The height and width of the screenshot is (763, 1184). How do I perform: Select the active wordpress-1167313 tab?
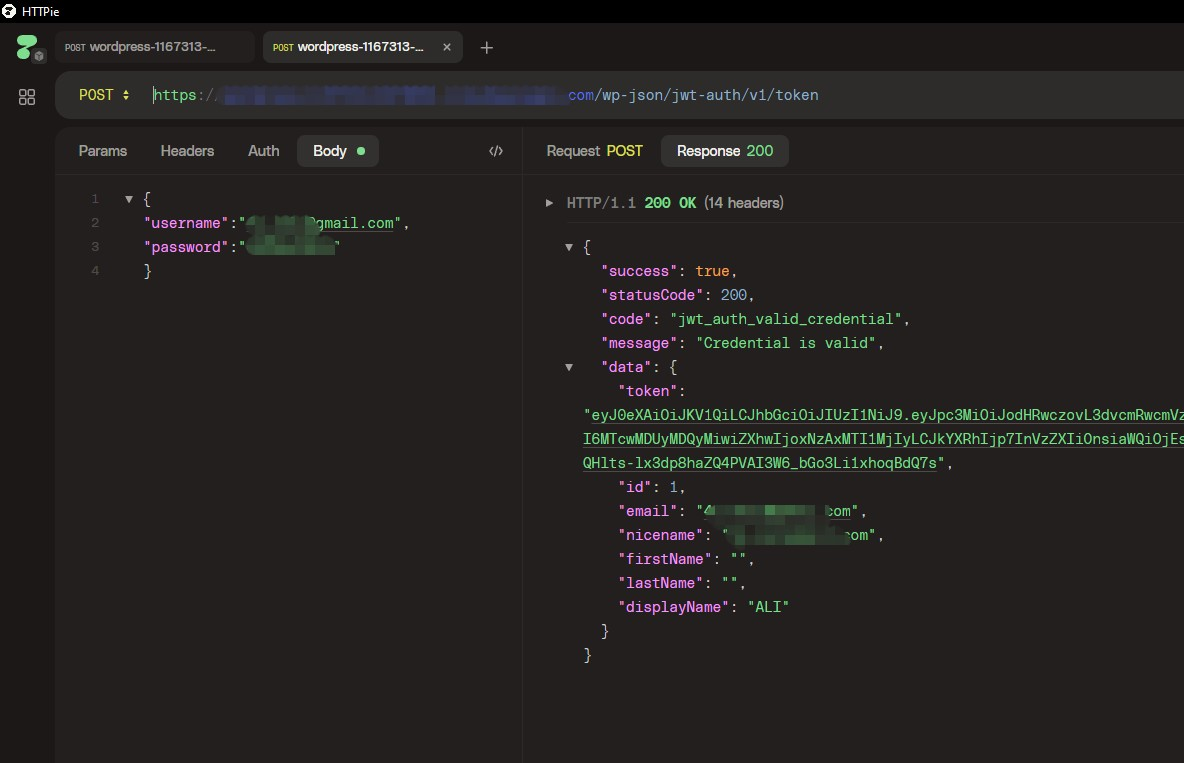coord(362,47)
